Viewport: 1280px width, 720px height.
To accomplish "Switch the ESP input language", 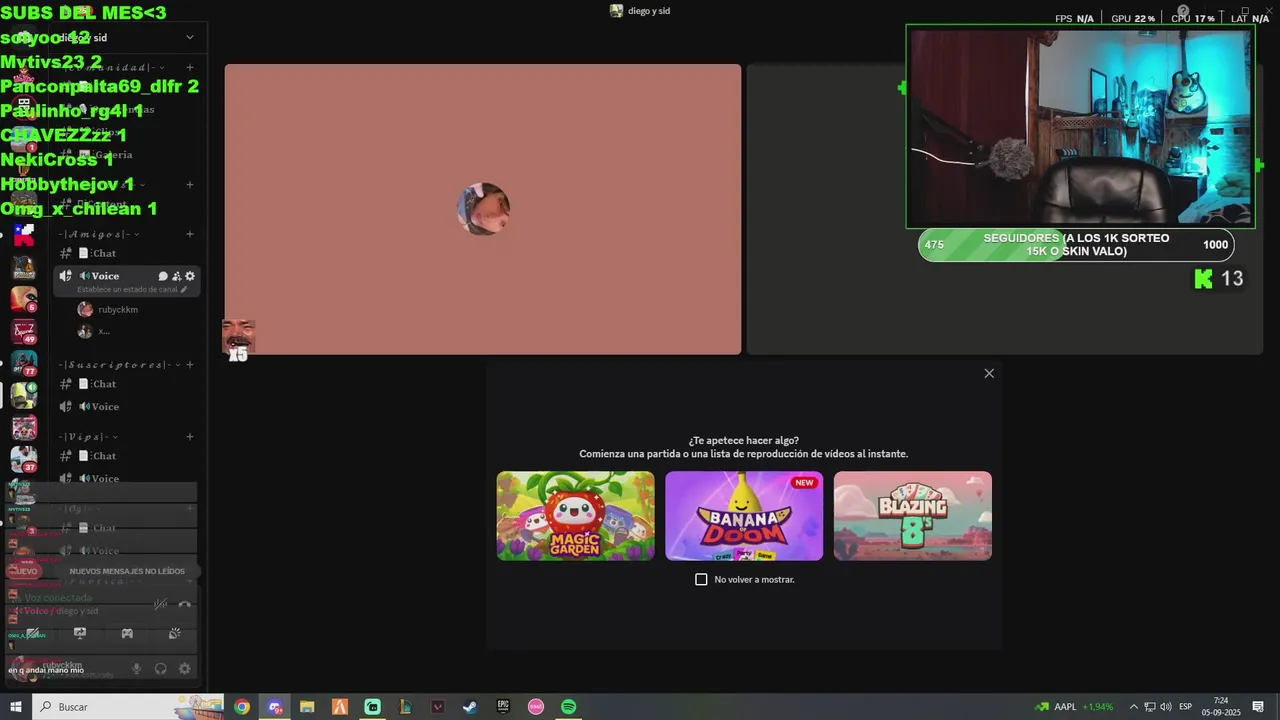I will (1185, 707).
